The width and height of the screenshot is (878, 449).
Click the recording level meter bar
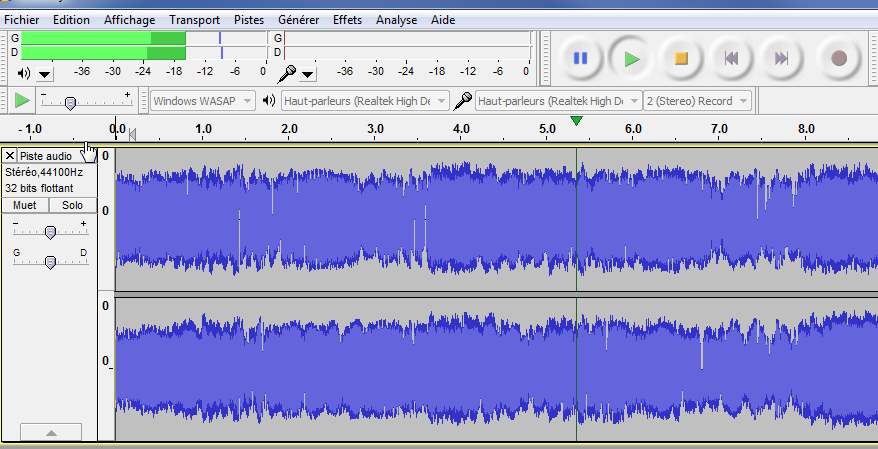coord(407,45)
